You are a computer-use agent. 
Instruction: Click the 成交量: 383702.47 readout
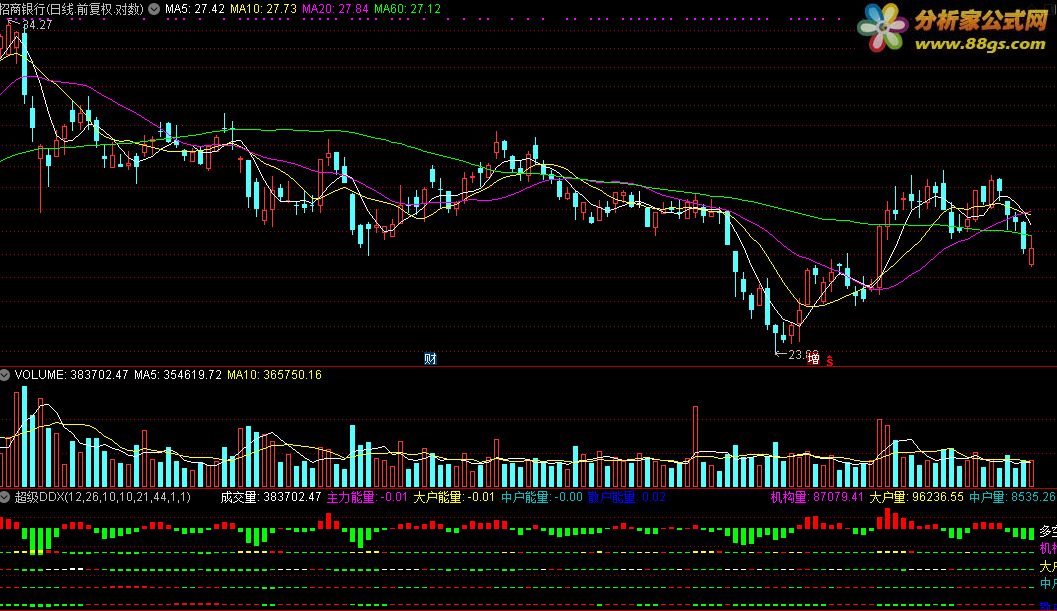[271, 497]
